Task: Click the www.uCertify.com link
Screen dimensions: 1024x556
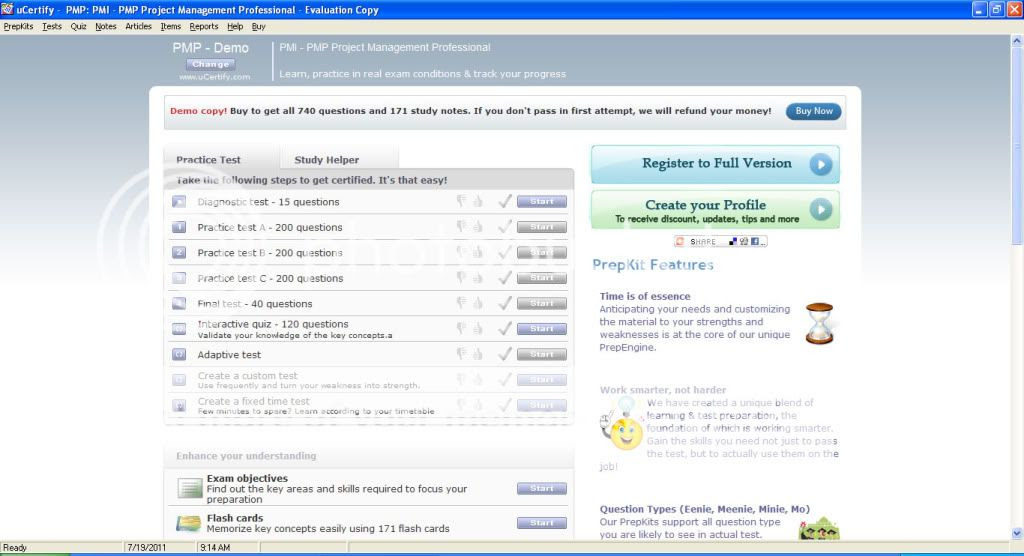Action: pos(214,77)
